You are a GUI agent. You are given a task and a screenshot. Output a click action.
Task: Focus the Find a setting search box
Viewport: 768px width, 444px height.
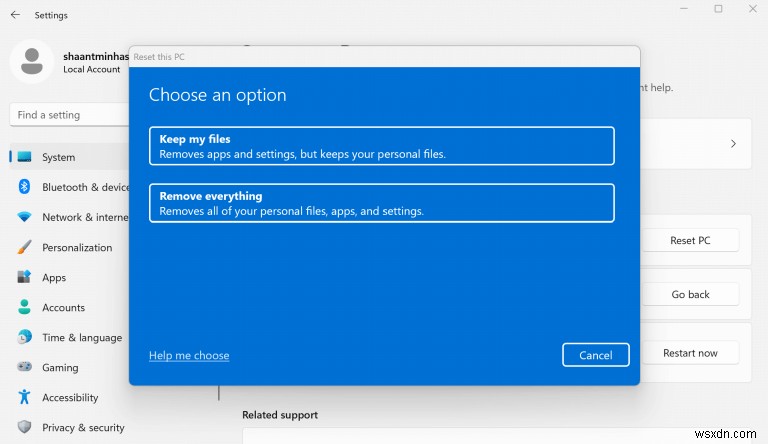(x=70, y=115)
